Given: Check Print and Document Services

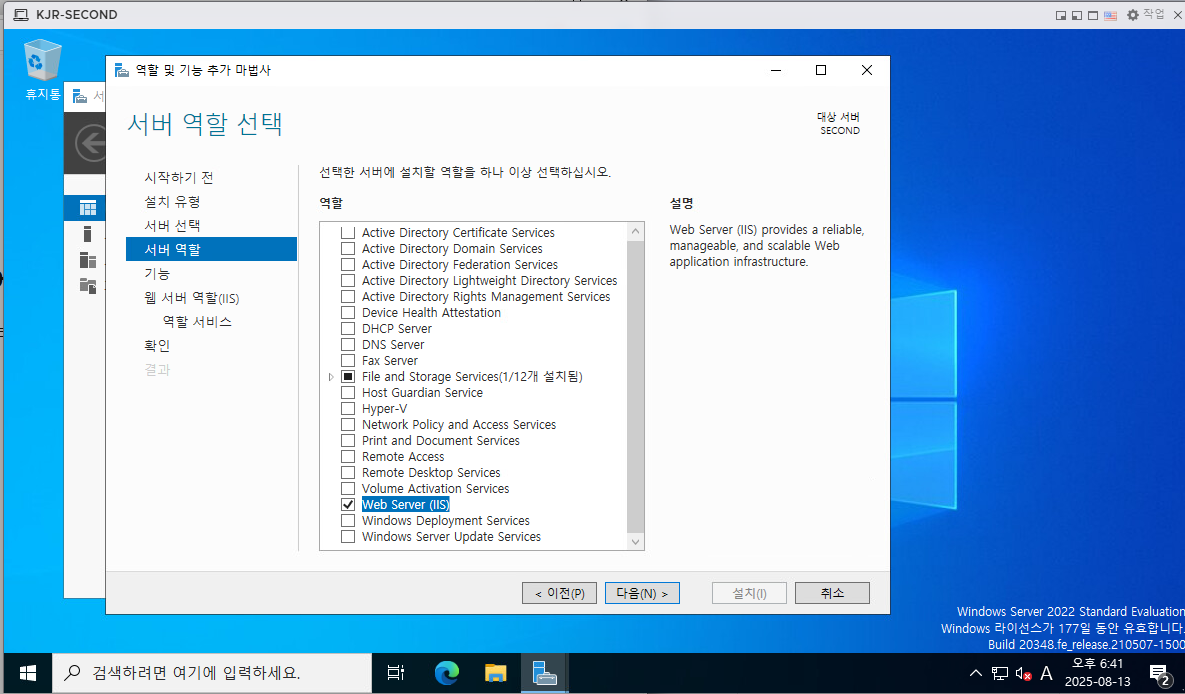Looking at the screenshot, I should (348, 441).
